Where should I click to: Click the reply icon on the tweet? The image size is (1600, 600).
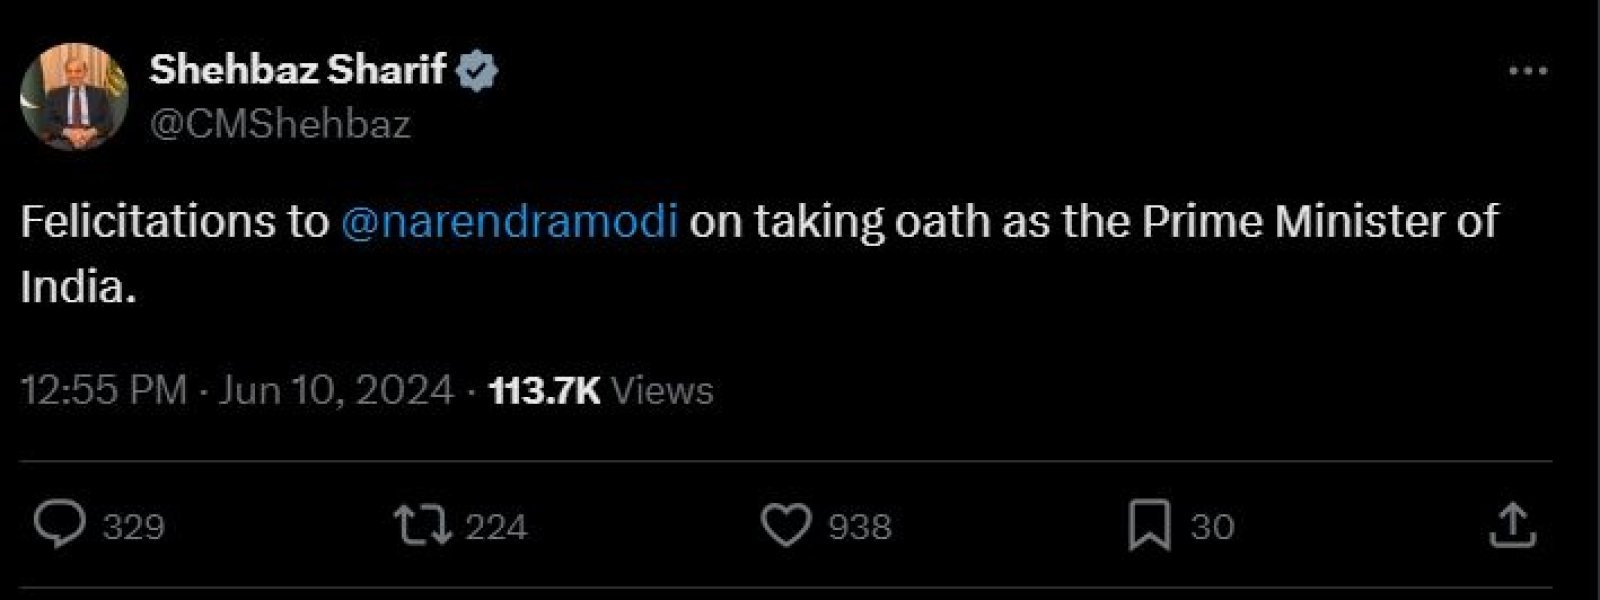pyautogui.click(x=62, y=523)
